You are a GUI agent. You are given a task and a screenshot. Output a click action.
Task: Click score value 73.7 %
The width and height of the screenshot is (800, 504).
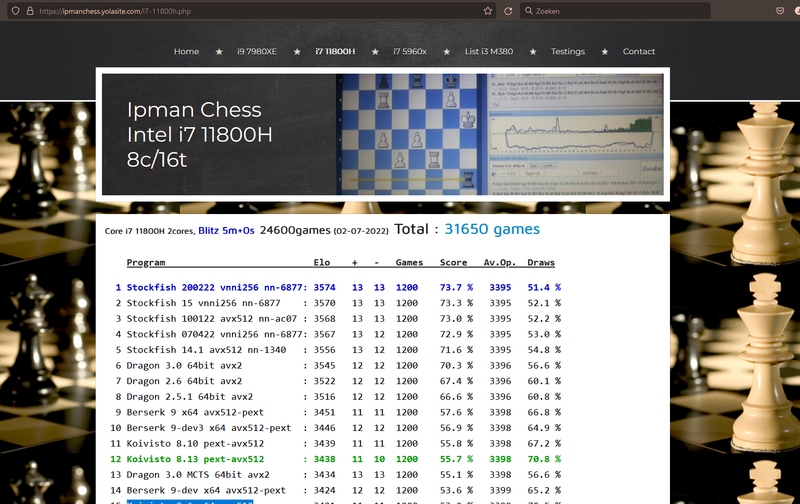click(456, 287)
